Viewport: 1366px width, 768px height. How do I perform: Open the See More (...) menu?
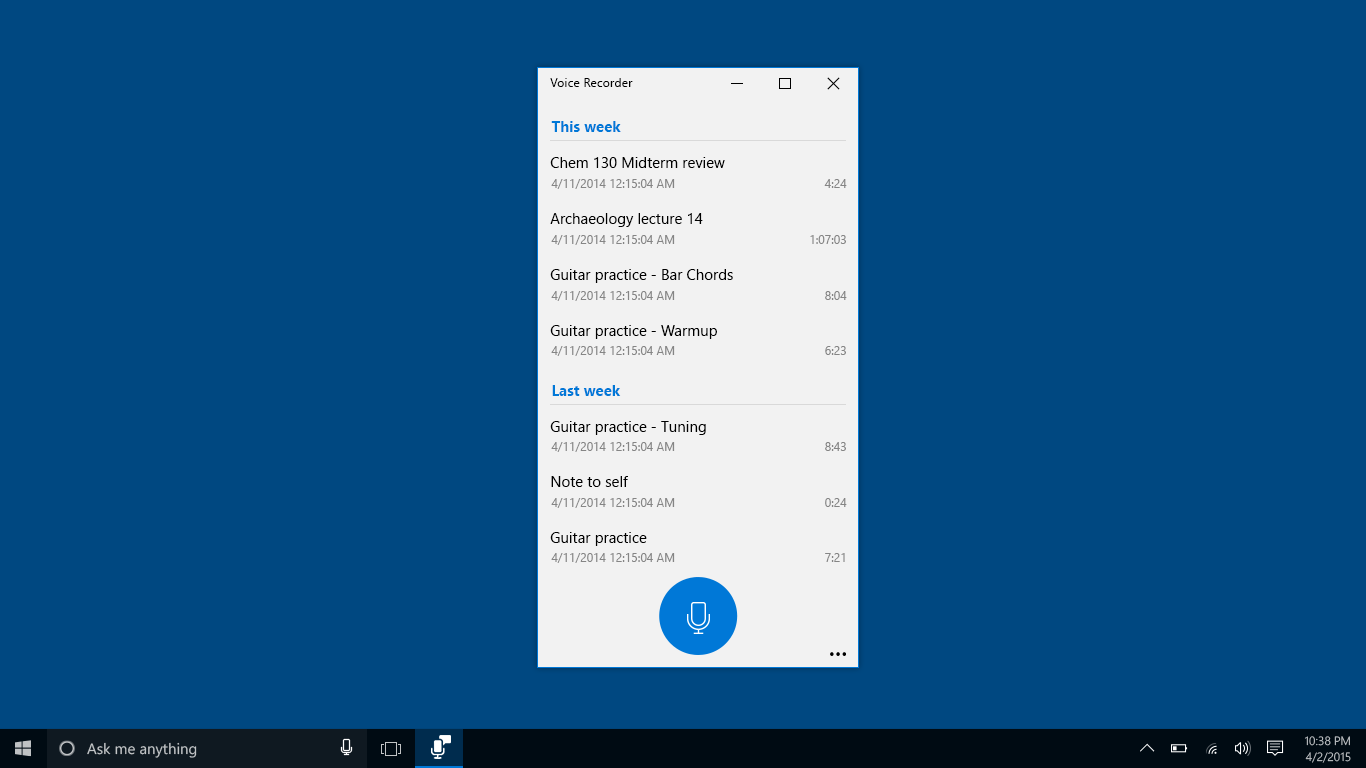838,654
